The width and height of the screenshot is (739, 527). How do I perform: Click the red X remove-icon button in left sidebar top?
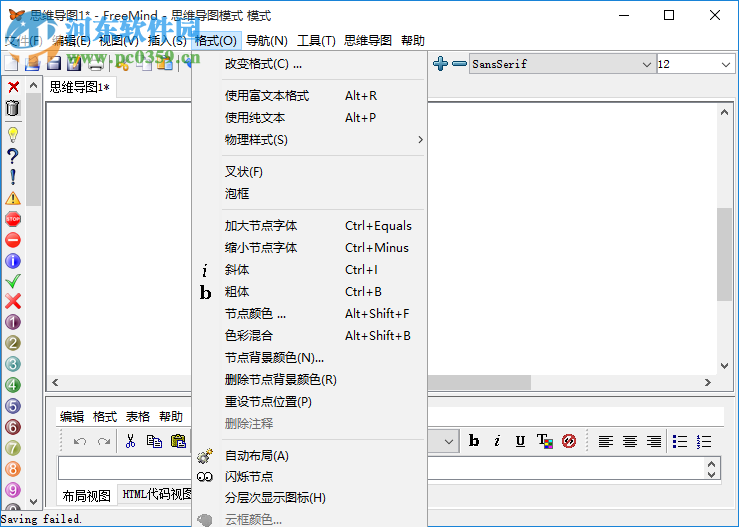(13, 87)
